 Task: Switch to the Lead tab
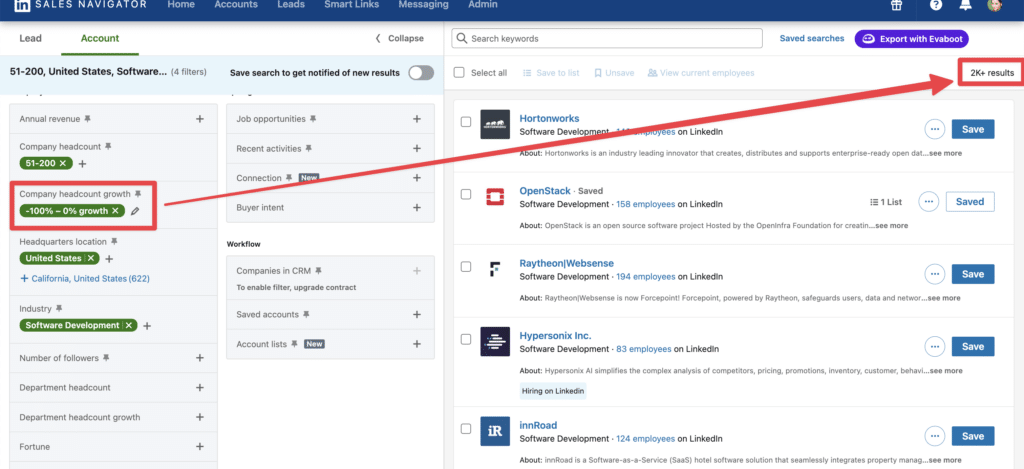point(31,39)
